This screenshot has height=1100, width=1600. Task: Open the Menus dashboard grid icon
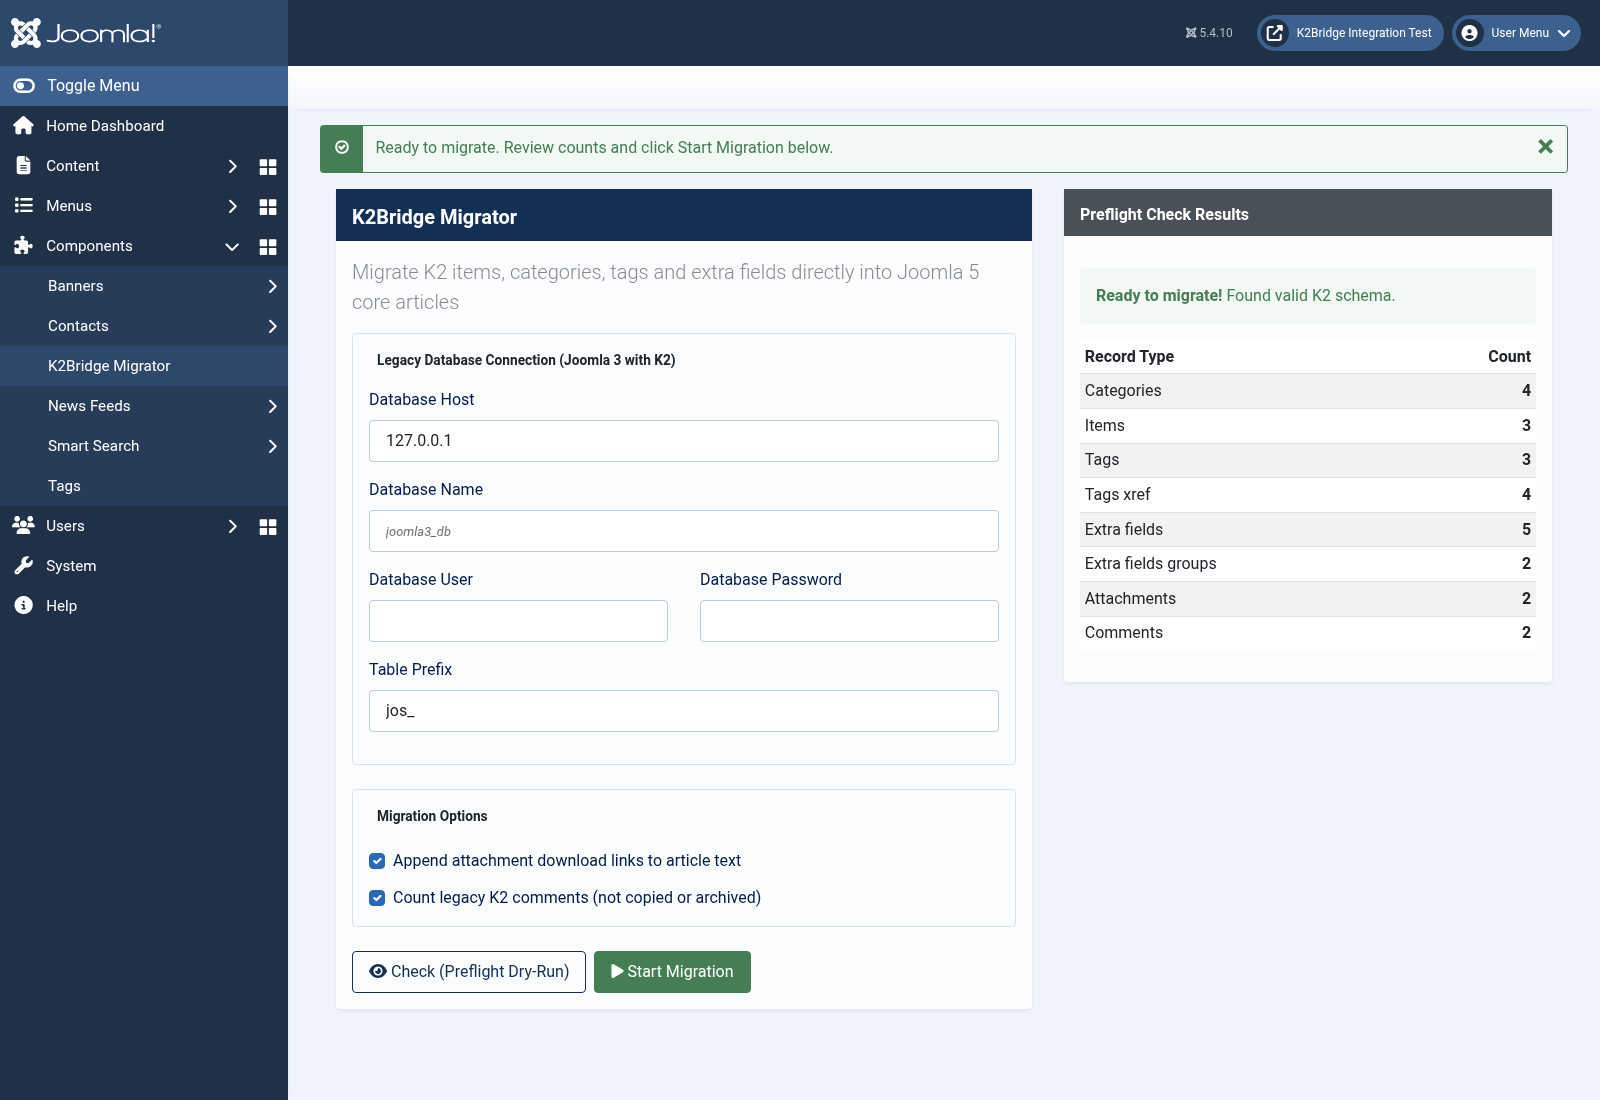click(x=268, y=207)
